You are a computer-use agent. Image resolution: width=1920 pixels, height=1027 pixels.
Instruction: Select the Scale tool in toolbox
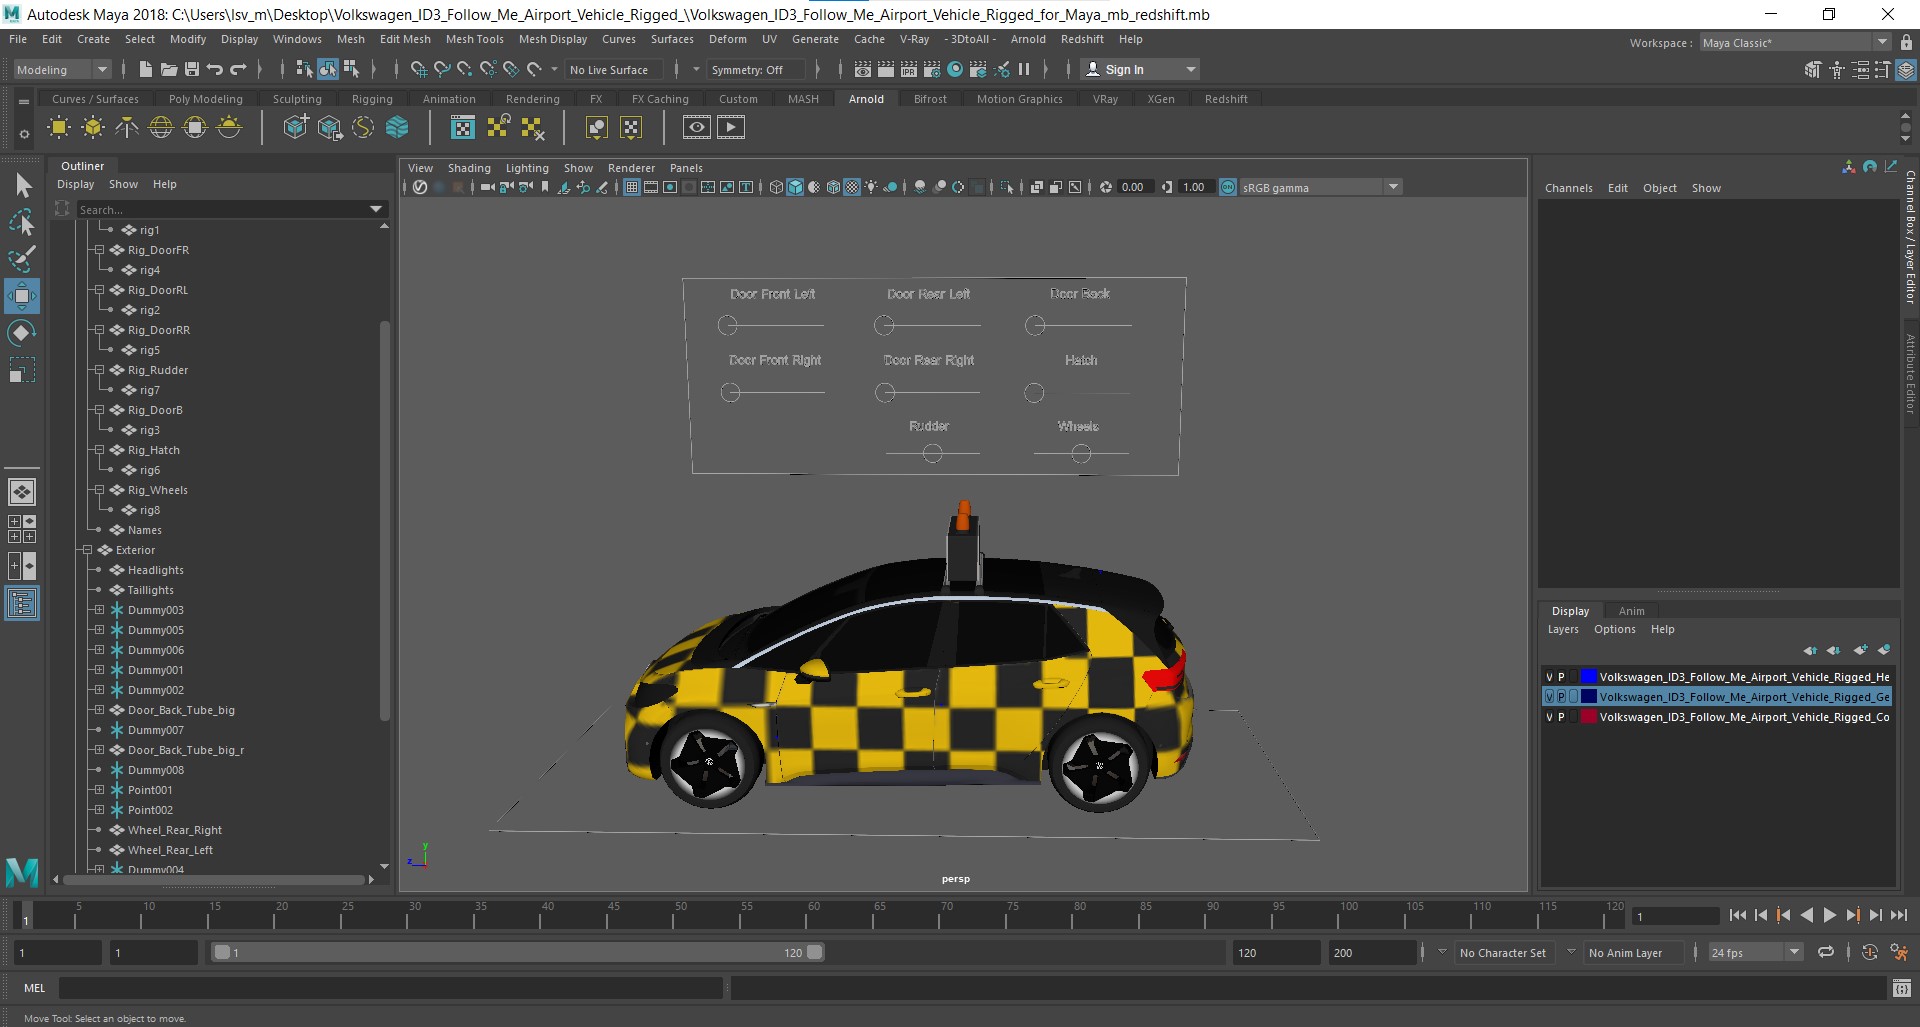22,370
